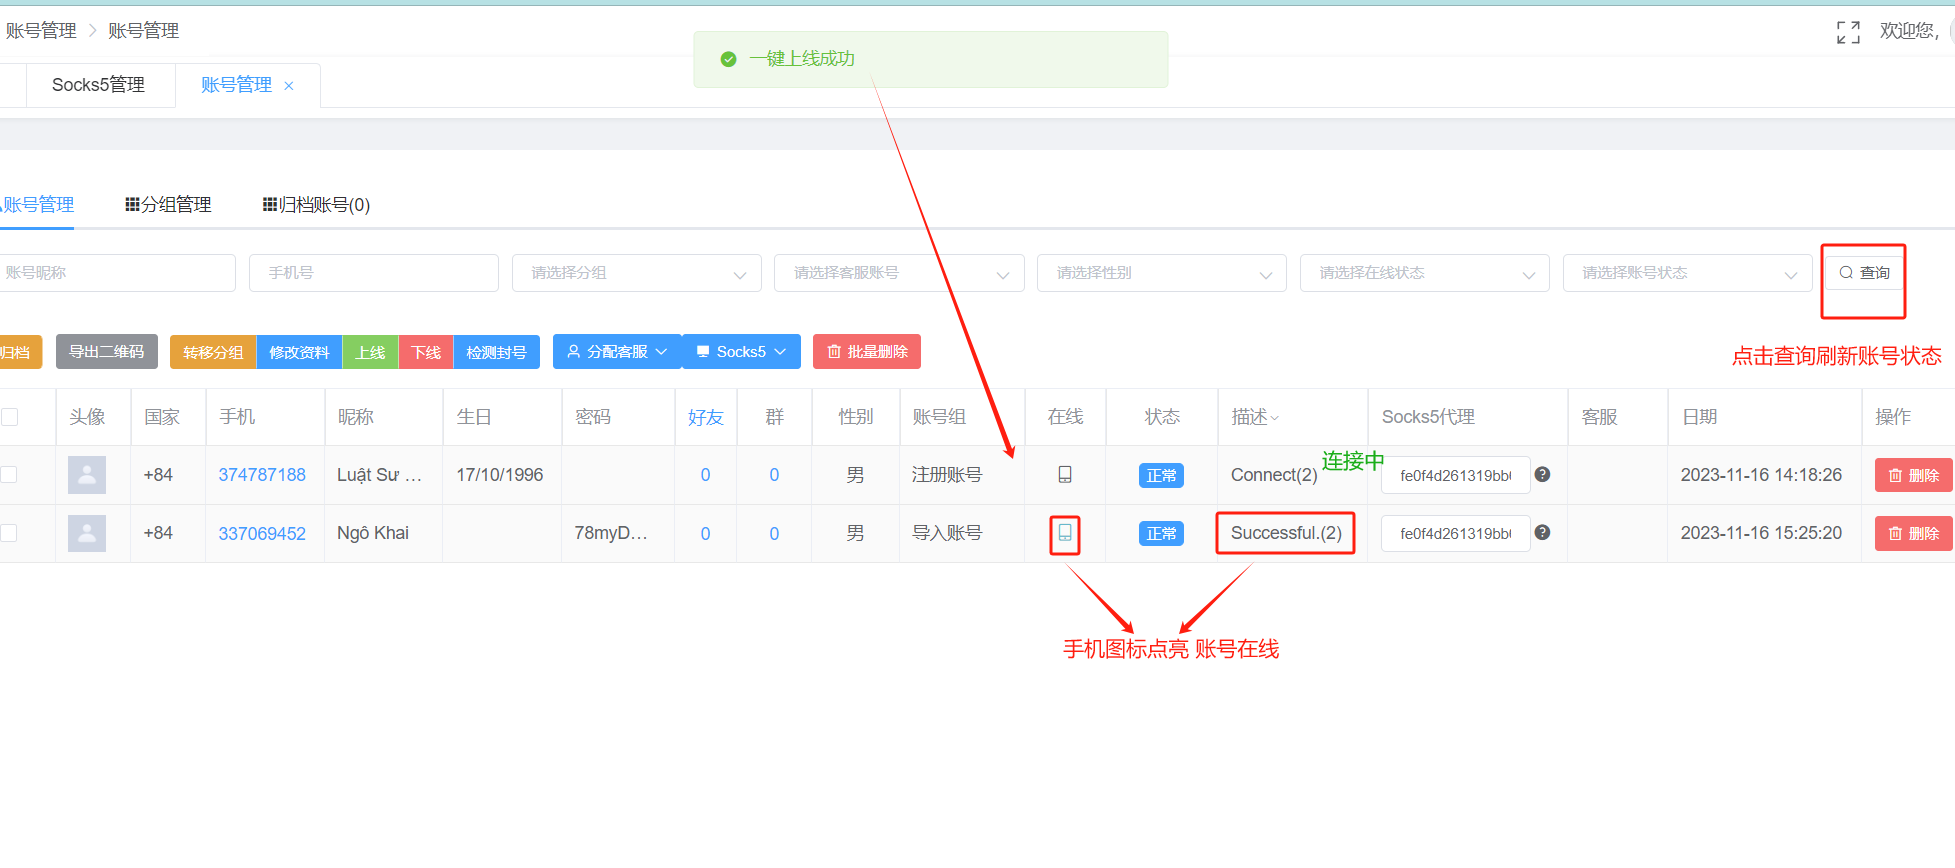
Task: Click the 批量删除 trash button
Action: click(867, 352)
